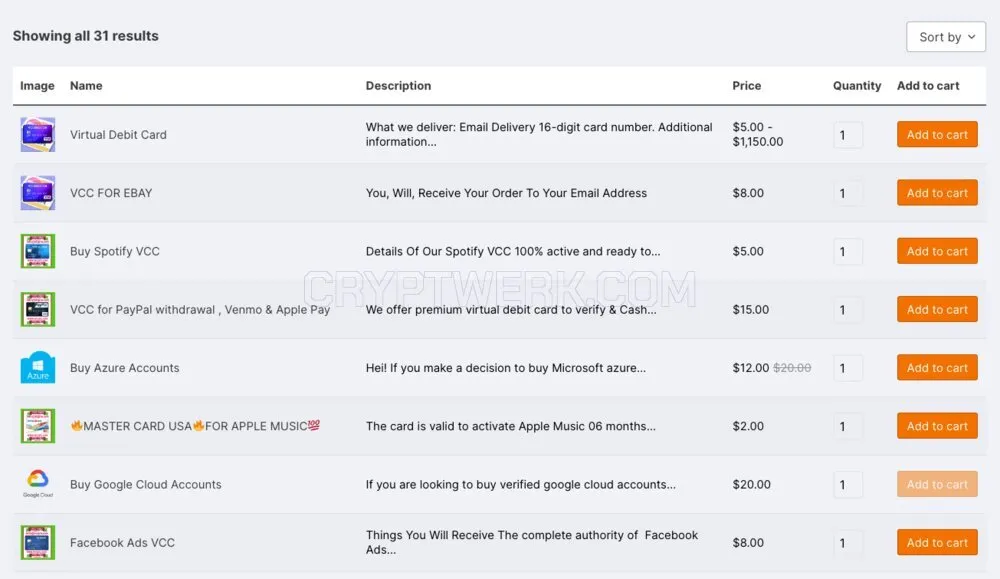Click description 'Details Of Our Spotify VCC...'
This screenshot has height=579, width=1000.
pos(513,251)
